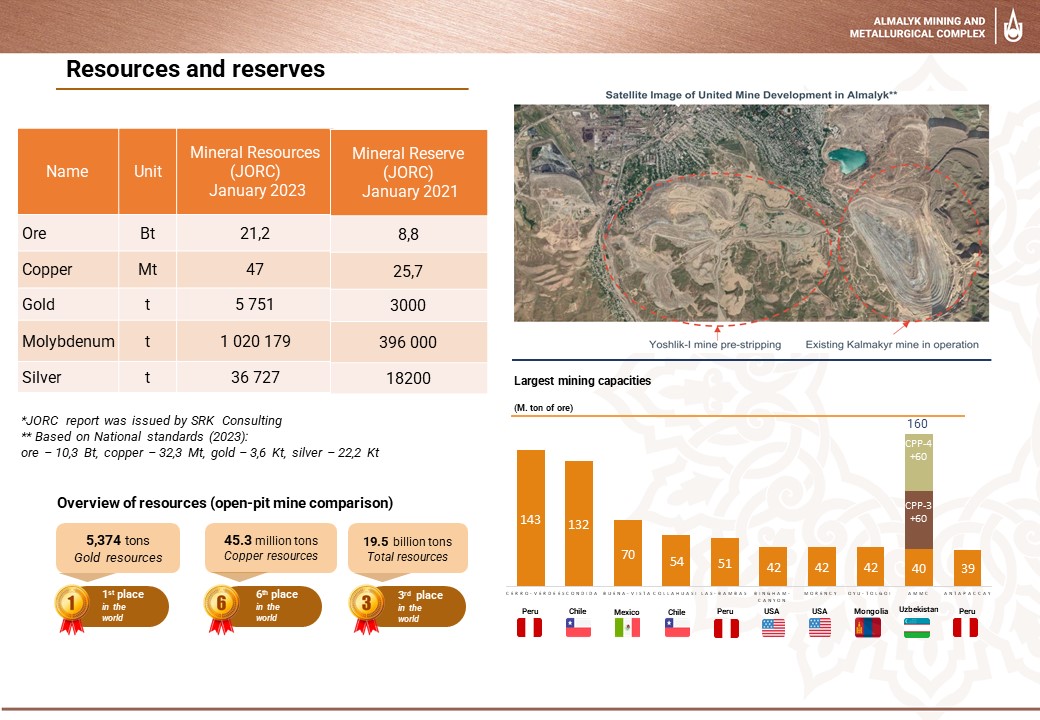Image resolution: width=1040 pixels, height=720 pixels.
Task: Select the Mineral Reserve (JORC) column header
Action: click(408, 172)
